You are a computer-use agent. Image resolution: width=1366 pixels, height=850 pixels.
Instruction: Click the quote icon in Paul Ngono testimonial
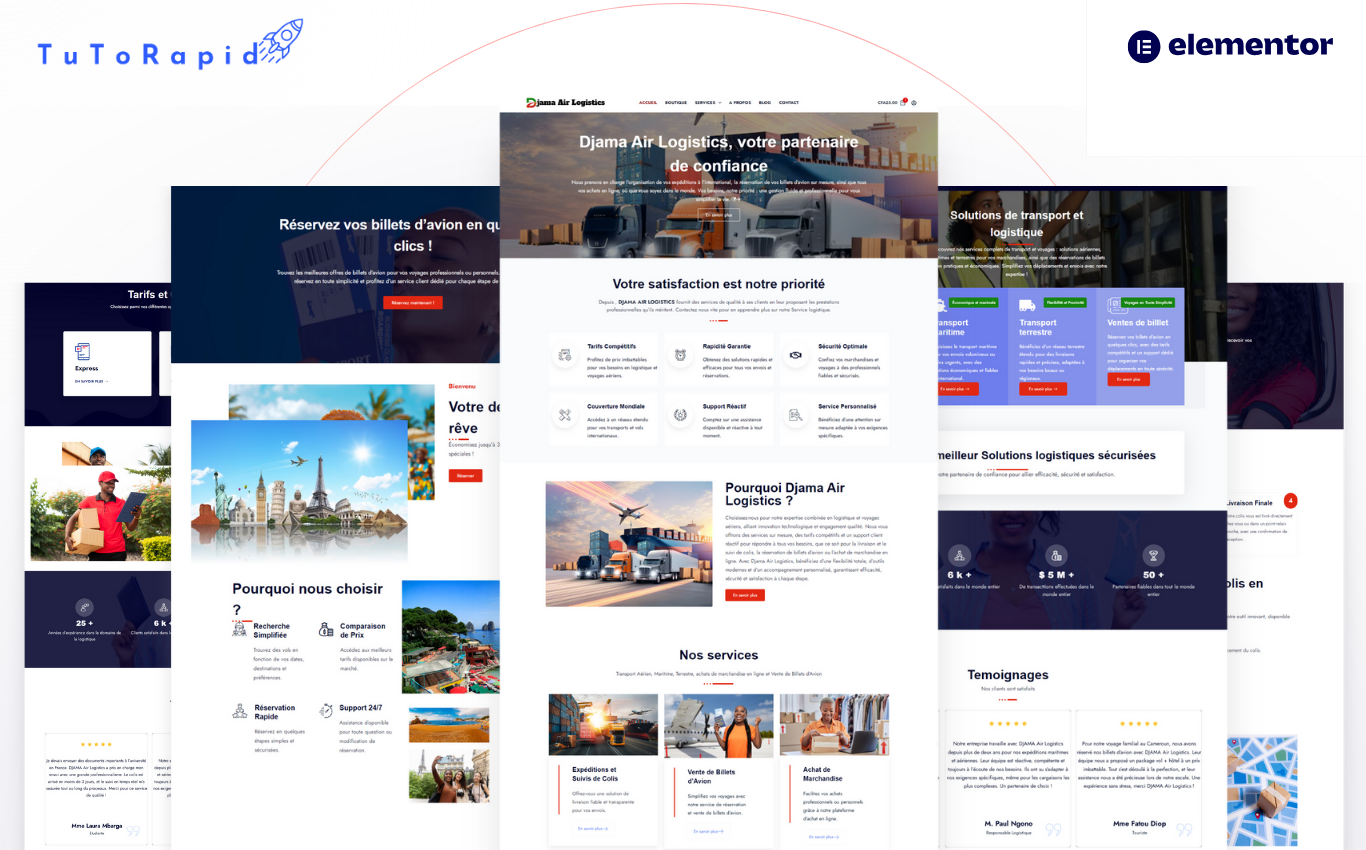point(1053,829)
